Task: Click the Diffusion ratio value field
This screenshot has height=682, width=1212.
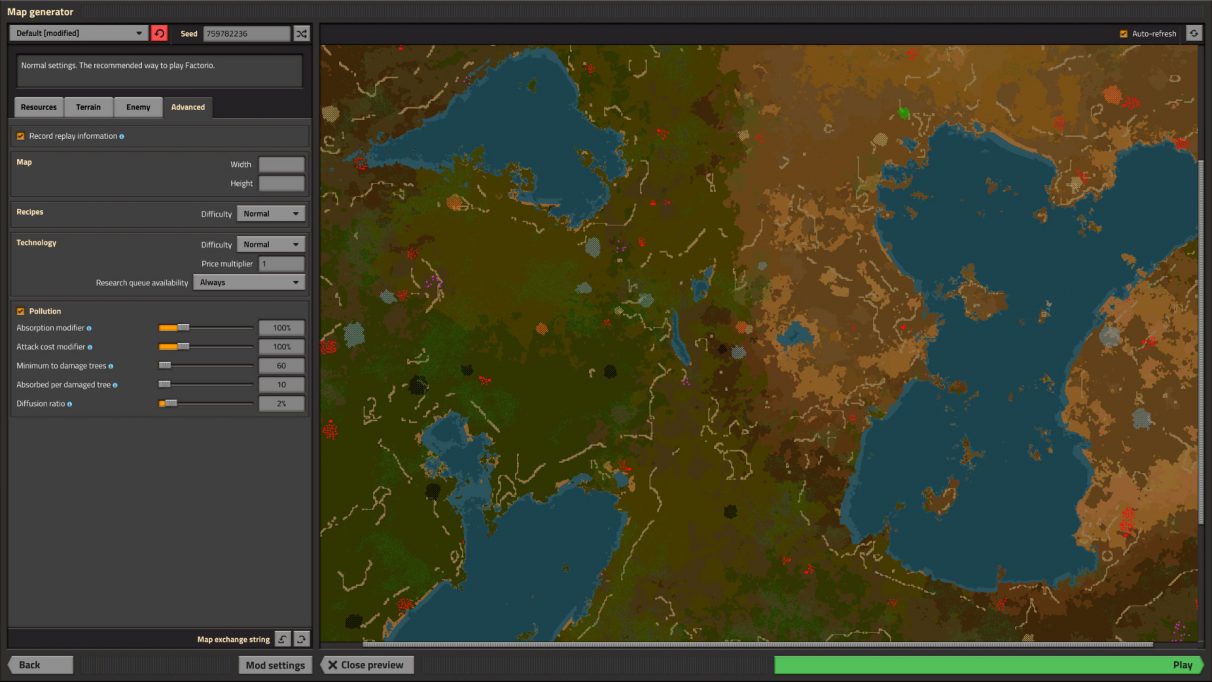Action: click(281, 404)
